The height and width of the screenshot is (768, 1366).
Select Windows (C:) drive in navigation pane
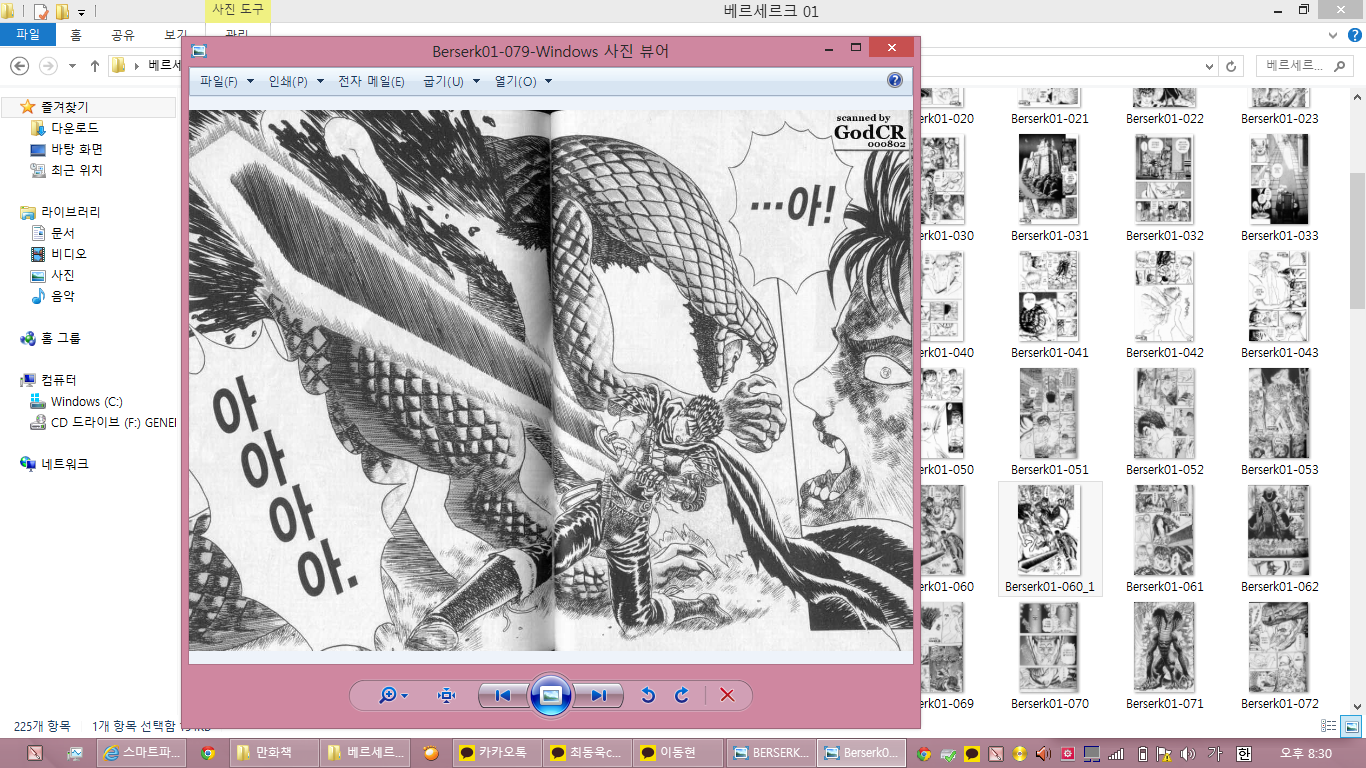[x=86, y=401]
